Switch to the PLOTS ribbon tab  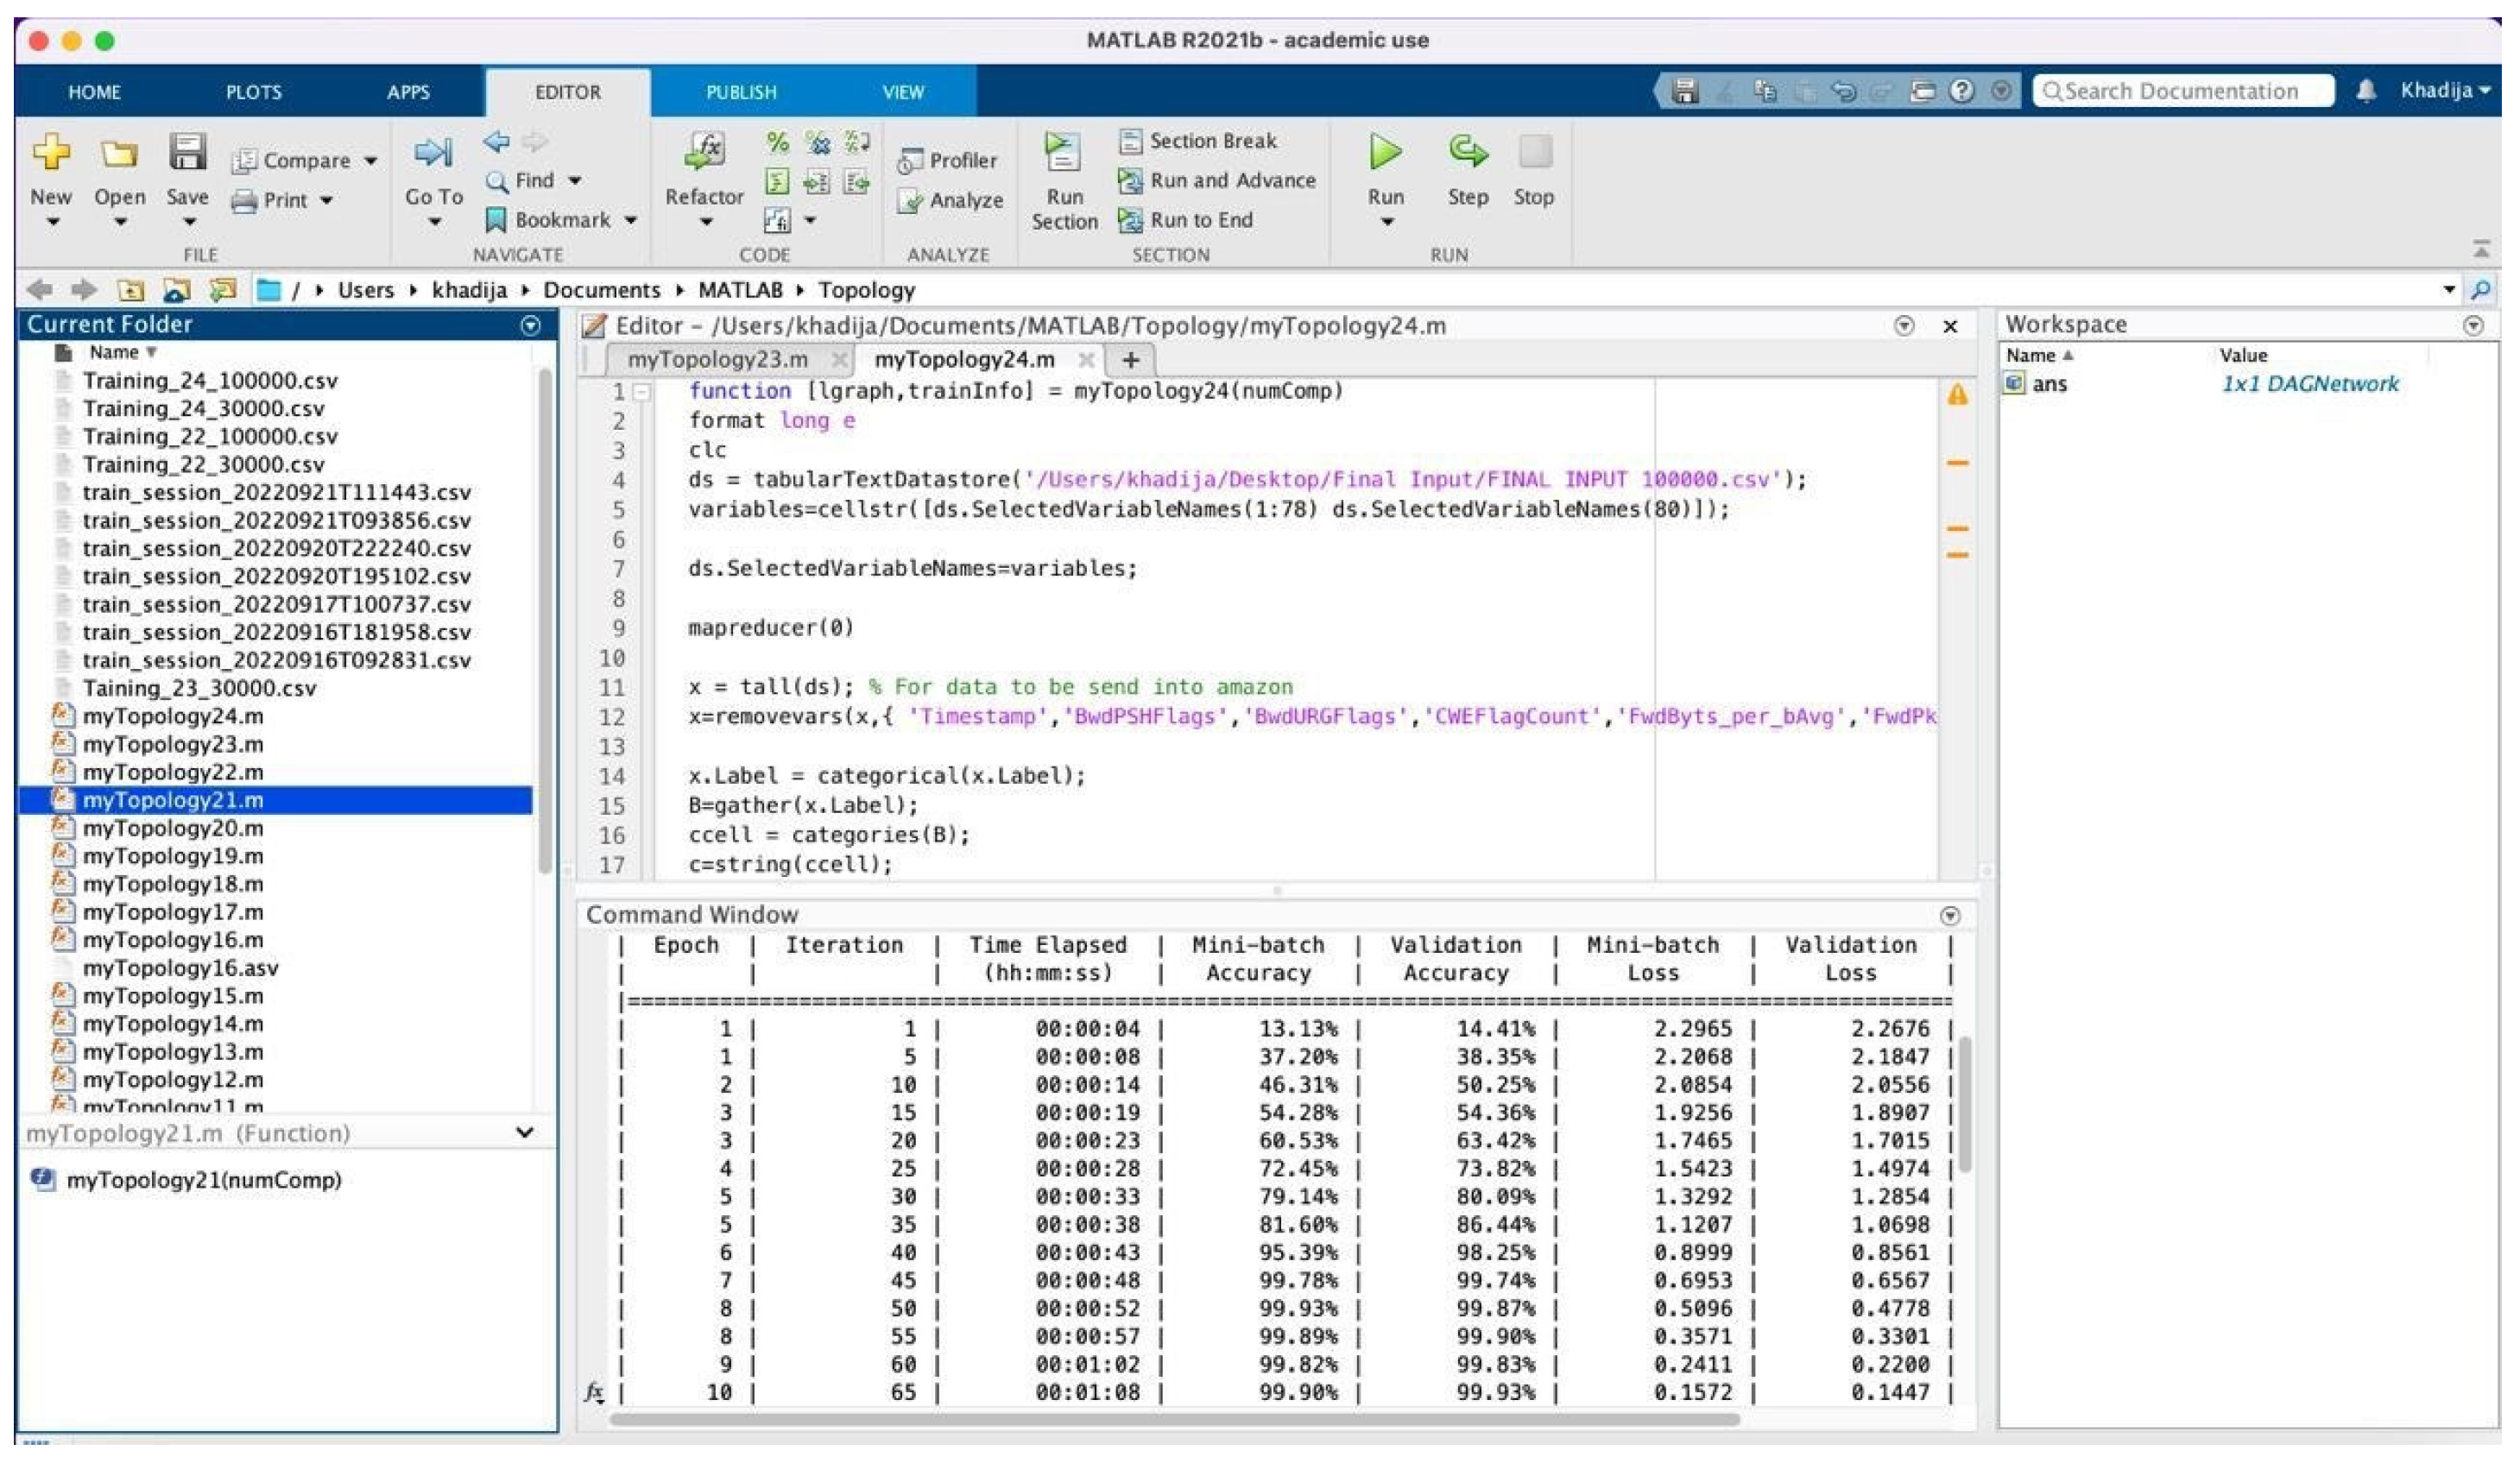[253, 92]
